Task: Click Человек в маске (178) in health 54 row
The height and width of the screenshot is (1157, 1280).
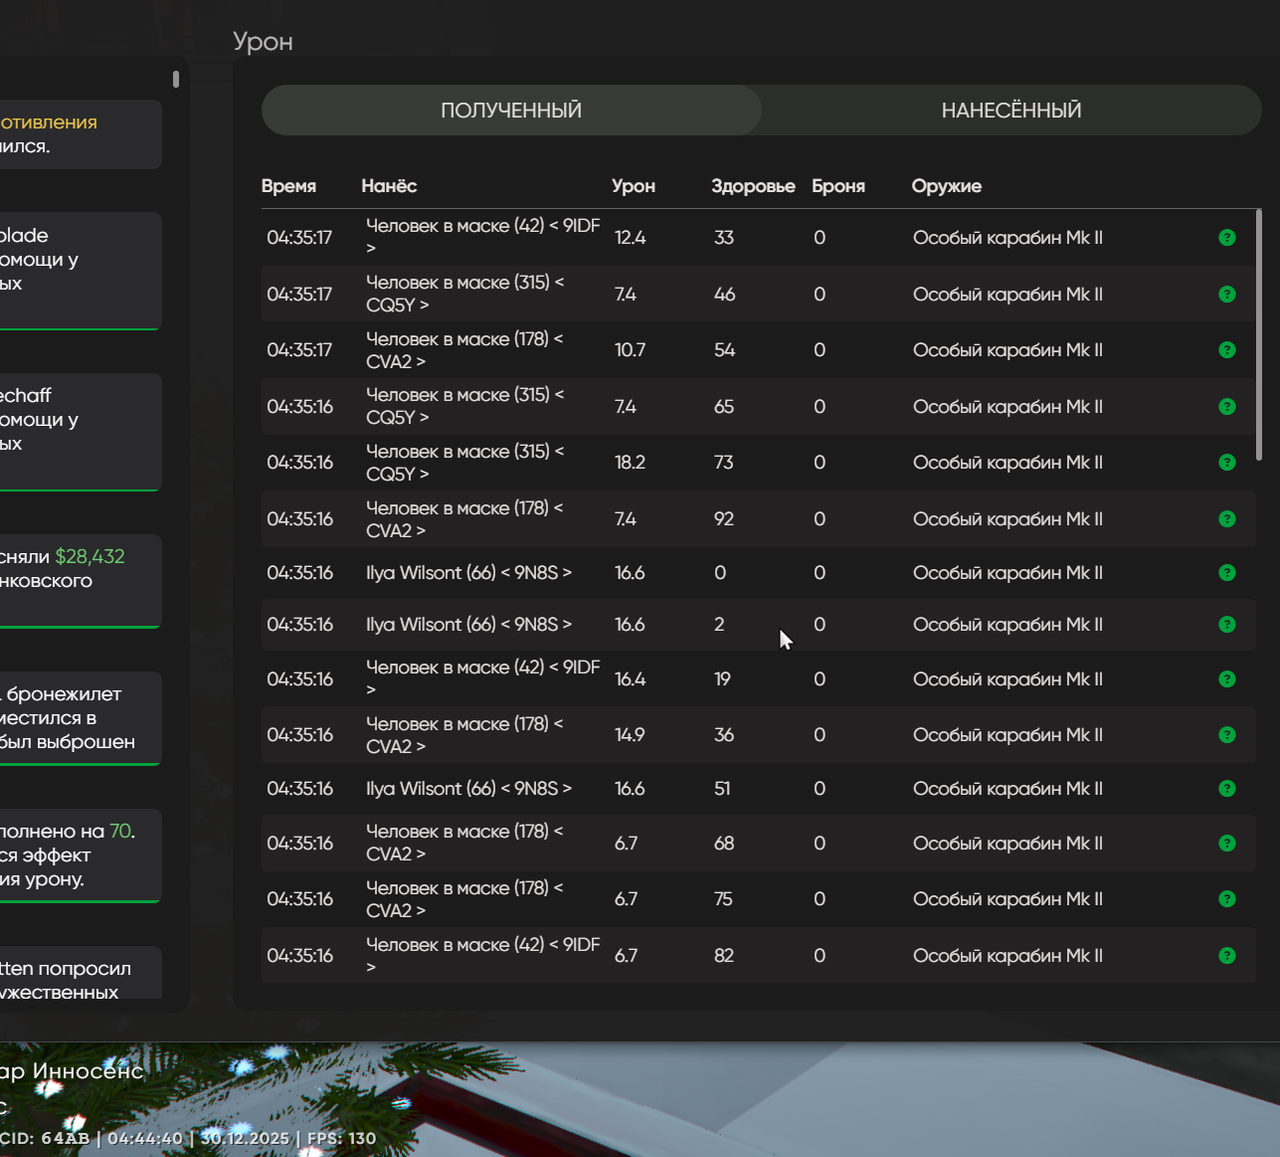Action: (465, 350)
